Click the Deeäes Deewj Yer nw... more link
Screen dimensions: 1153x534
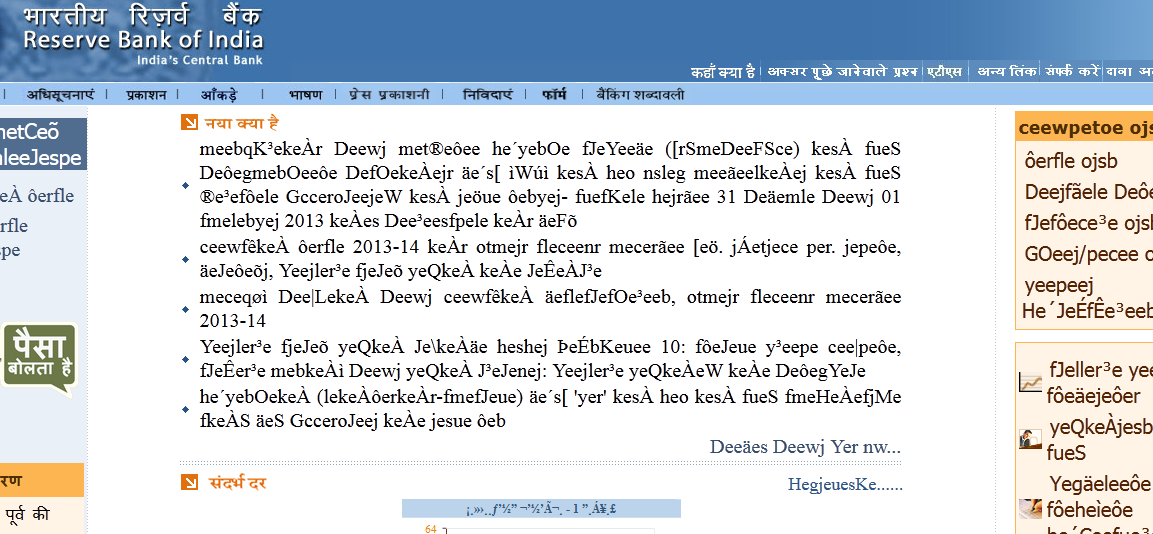point(805,446)
